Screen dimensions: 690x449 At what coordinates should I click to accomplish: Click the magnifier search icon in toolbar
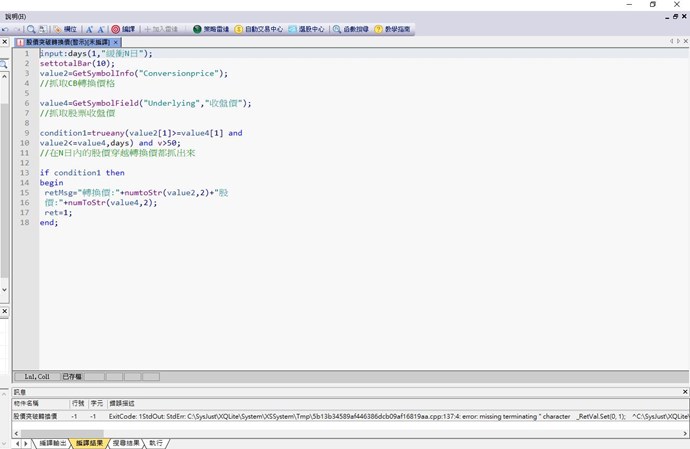click(x=31, y=30)
